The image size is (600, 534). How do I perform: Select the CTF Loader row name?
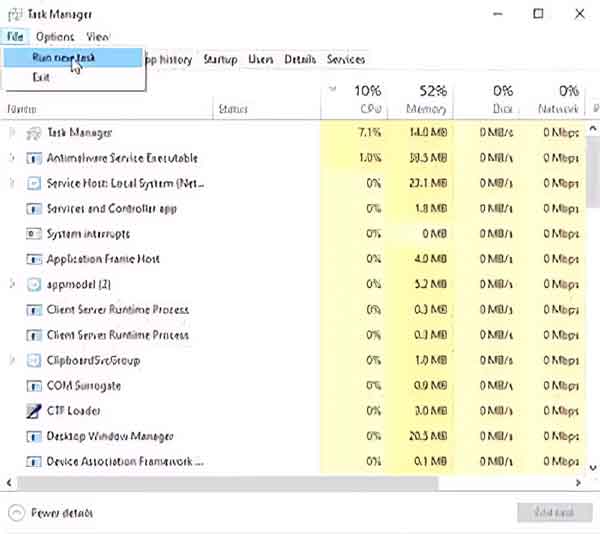coord(73,411)
